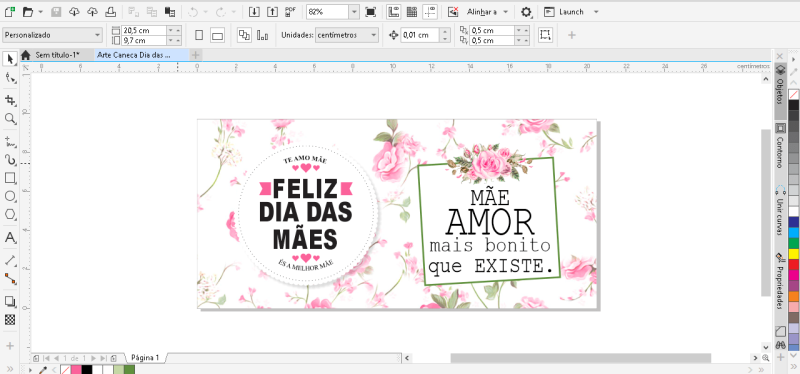800x374 pixels.
Task: Toggle apply layout to current page
Action: pyautogui.click(x=263, y=35)
